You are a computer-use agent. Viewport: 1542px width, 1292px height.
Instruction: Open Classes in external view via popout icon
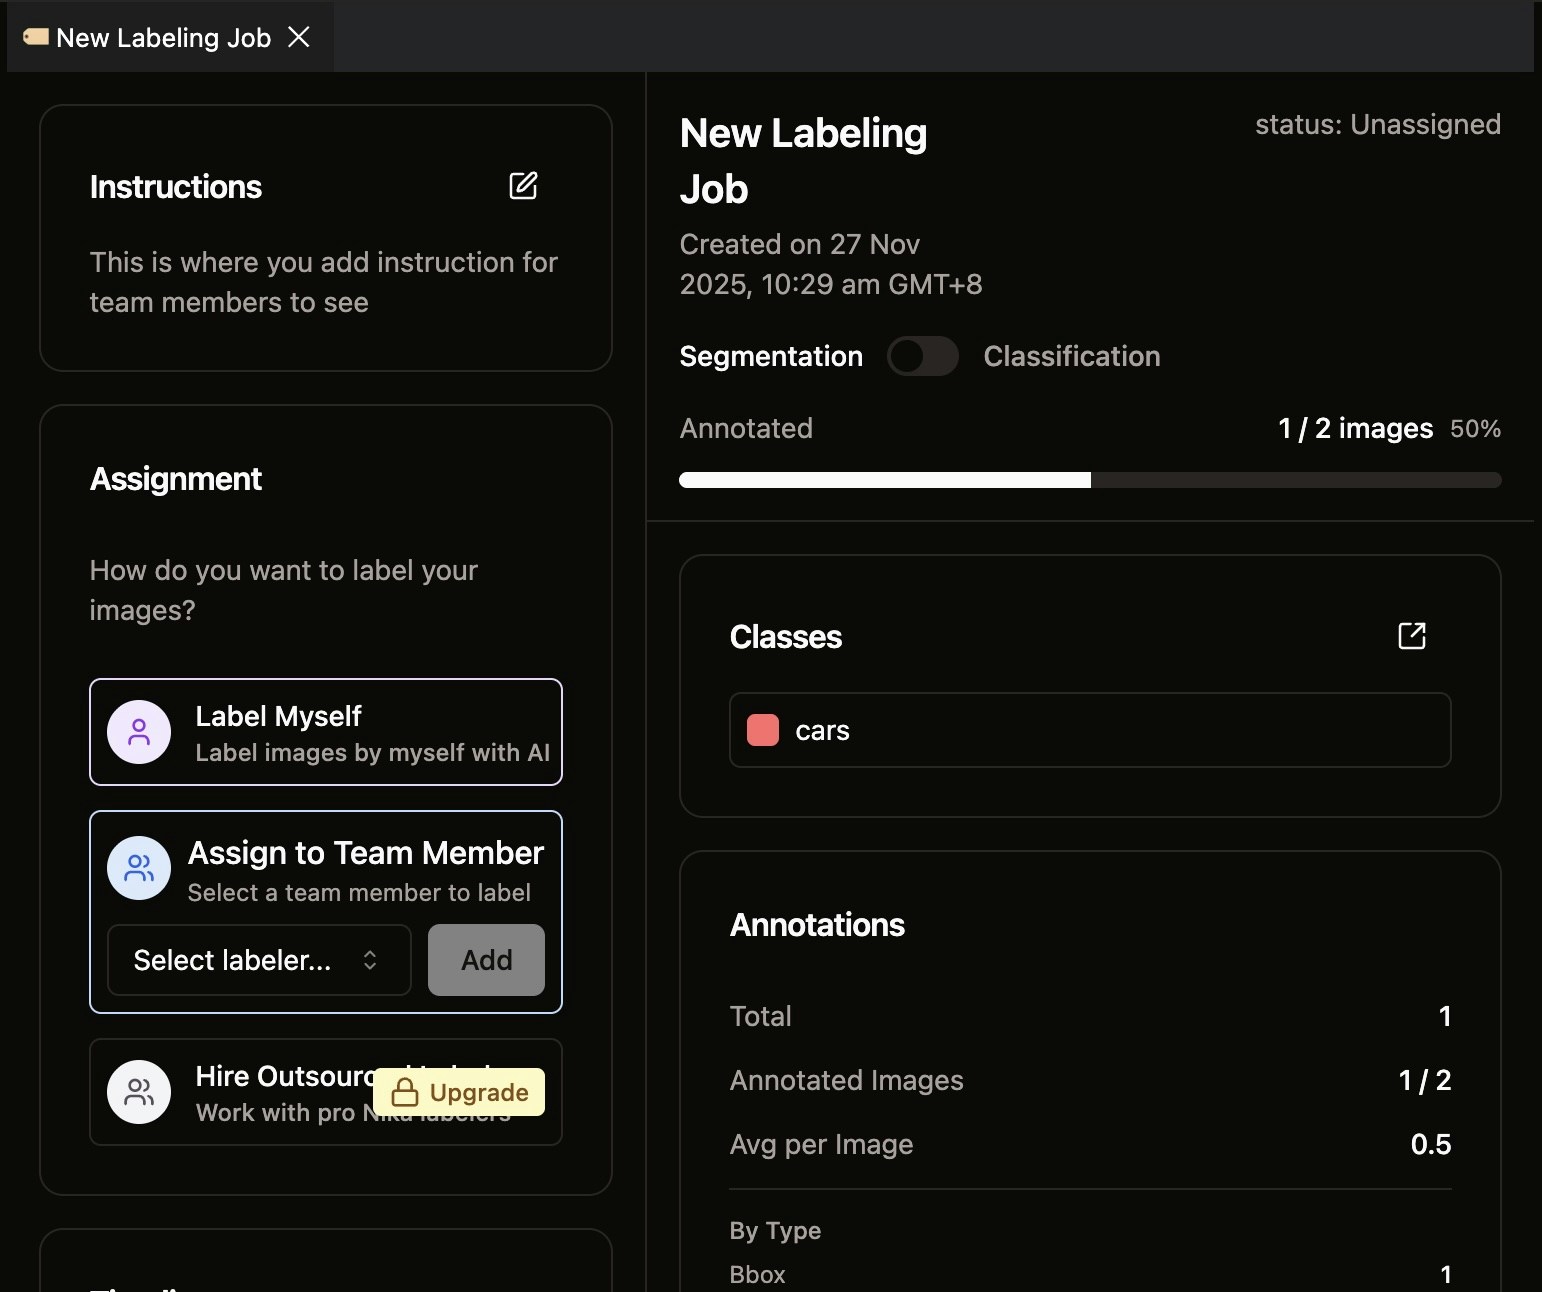(1410, 636)
